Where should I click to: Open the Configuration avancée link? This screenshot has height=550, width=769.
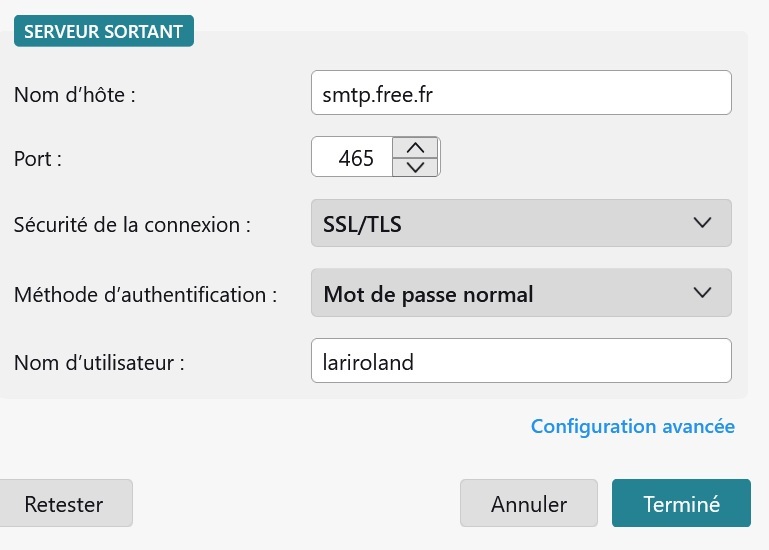(x=632, y=427)
